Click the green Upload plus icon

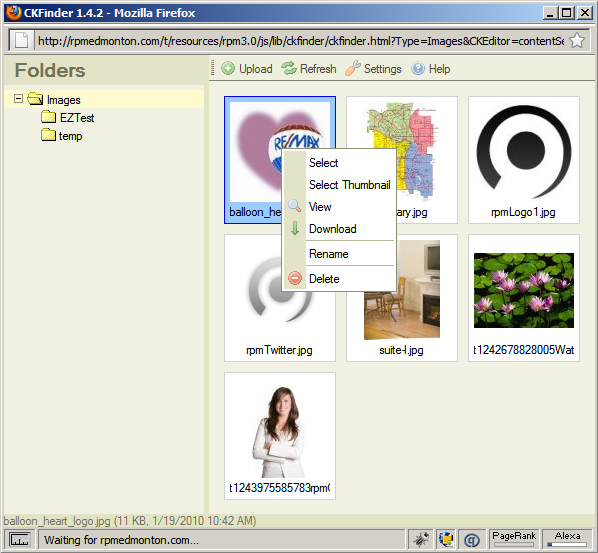(x=228, y=69)
